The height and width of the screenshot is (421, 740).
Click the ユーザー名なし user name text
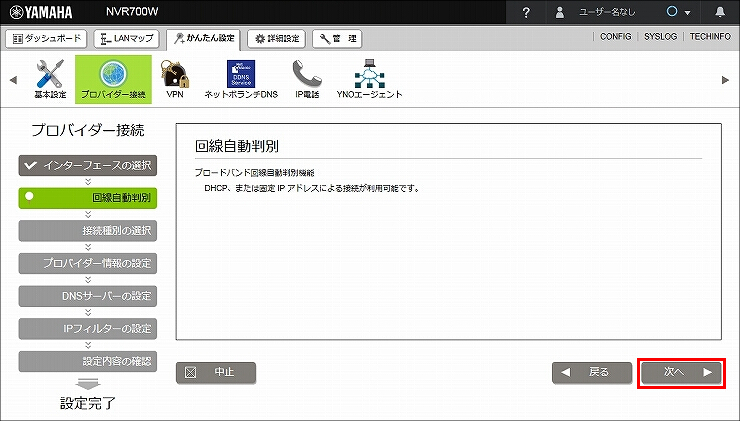pyautogui.click(x=607, y=12)
